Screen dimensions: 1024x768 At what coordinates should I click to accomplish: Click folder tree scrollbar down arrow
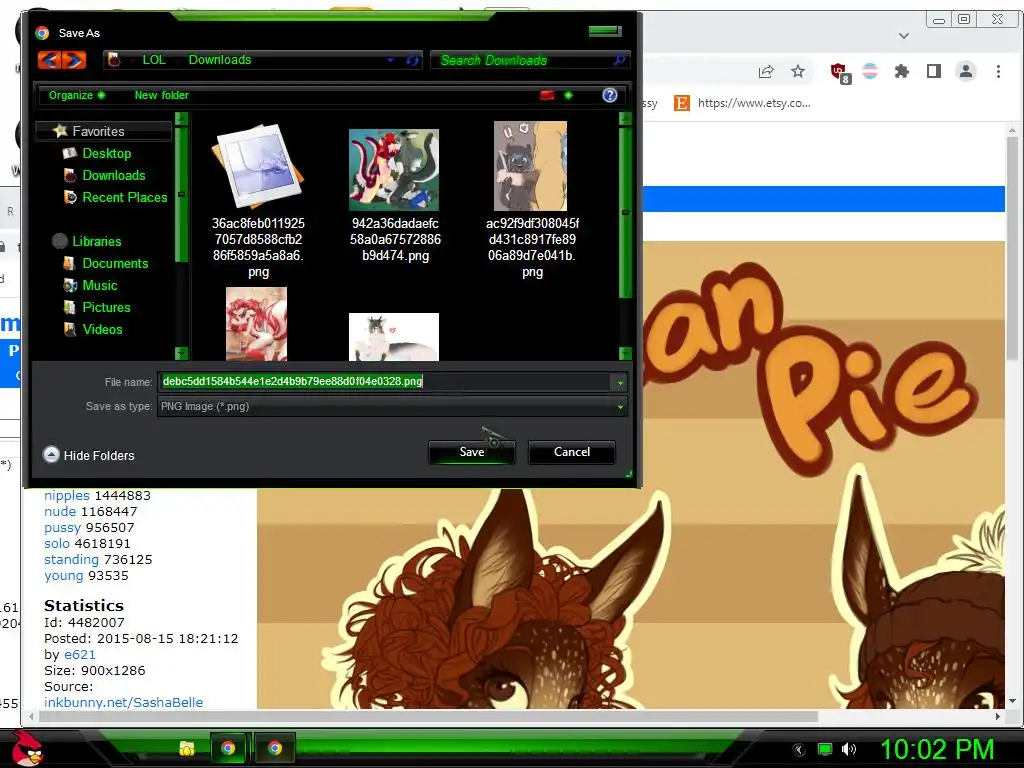182,353
